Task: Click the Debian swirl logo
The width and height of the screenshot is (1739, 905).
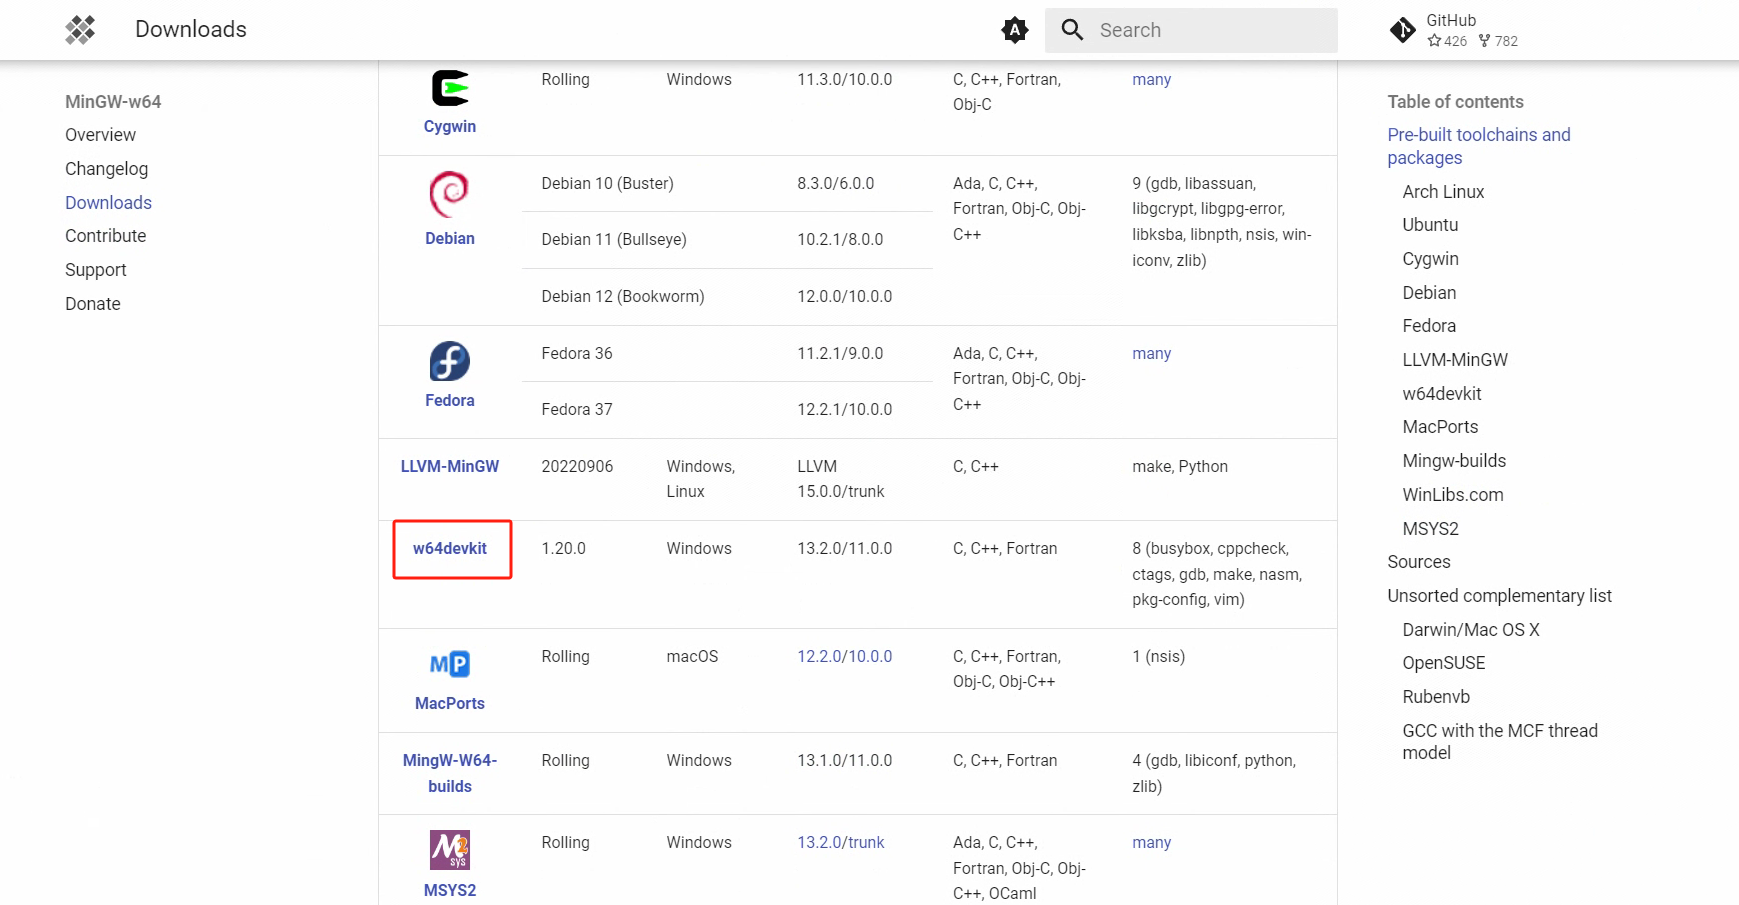Action: click(449, 194)
